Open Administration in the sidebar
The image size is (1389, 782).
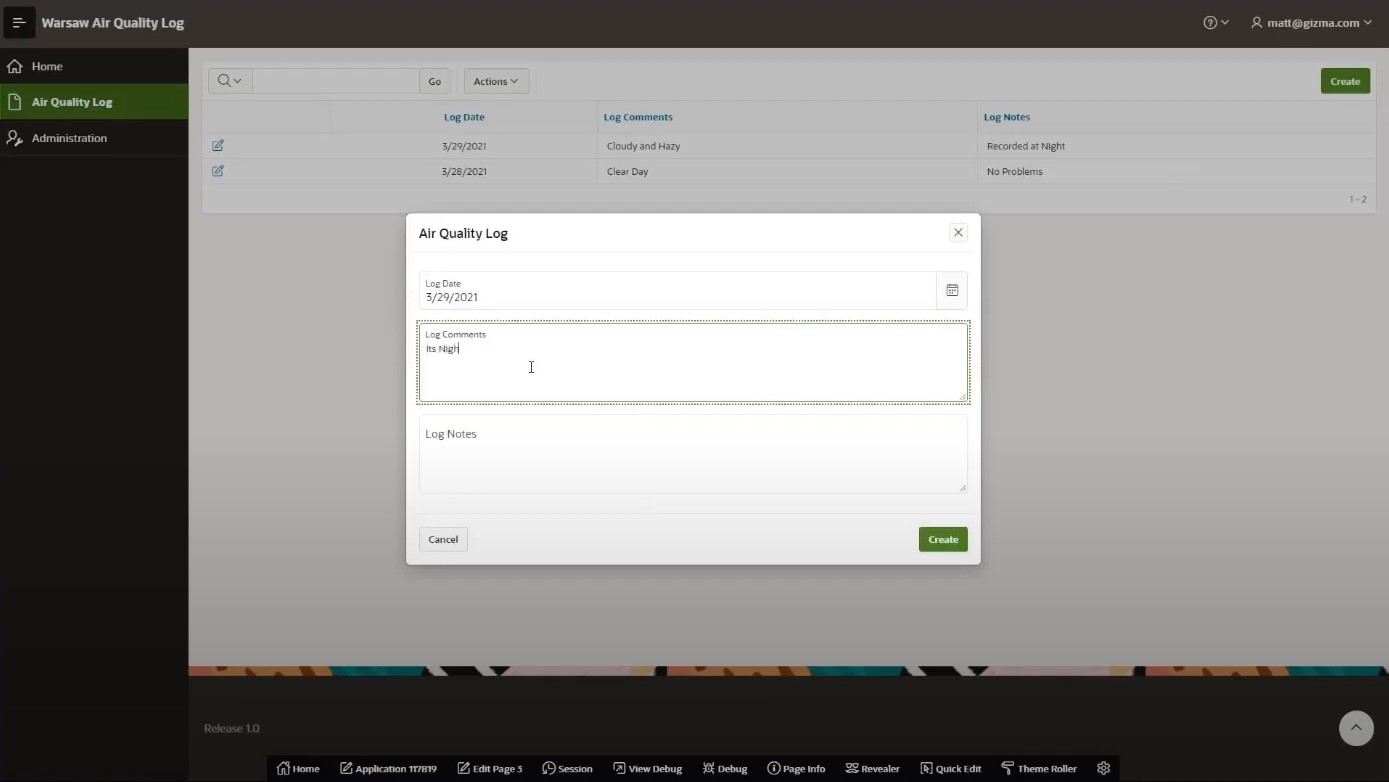[x=94, y=138]
